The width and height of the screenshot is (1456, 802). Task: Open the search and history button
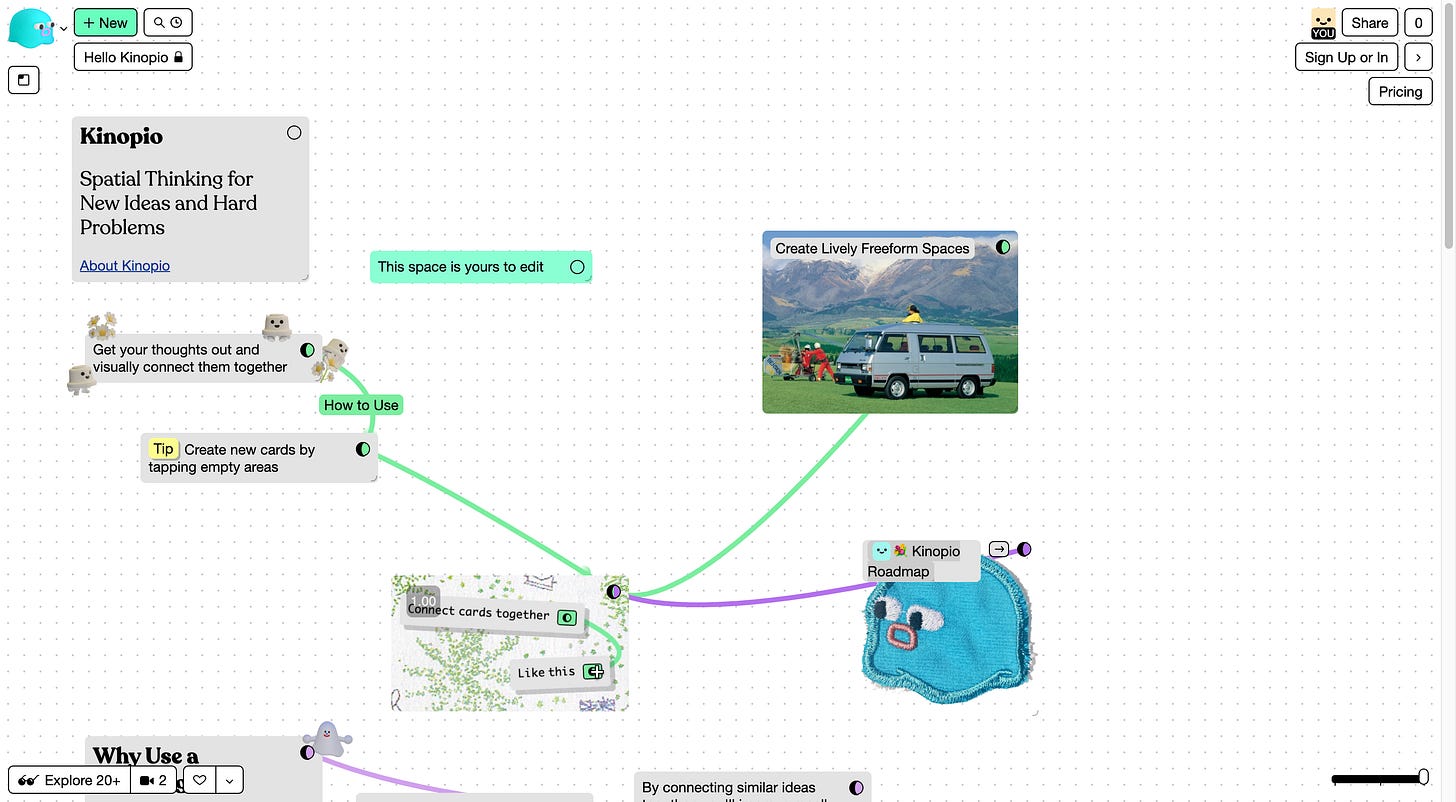pos(168,22)
